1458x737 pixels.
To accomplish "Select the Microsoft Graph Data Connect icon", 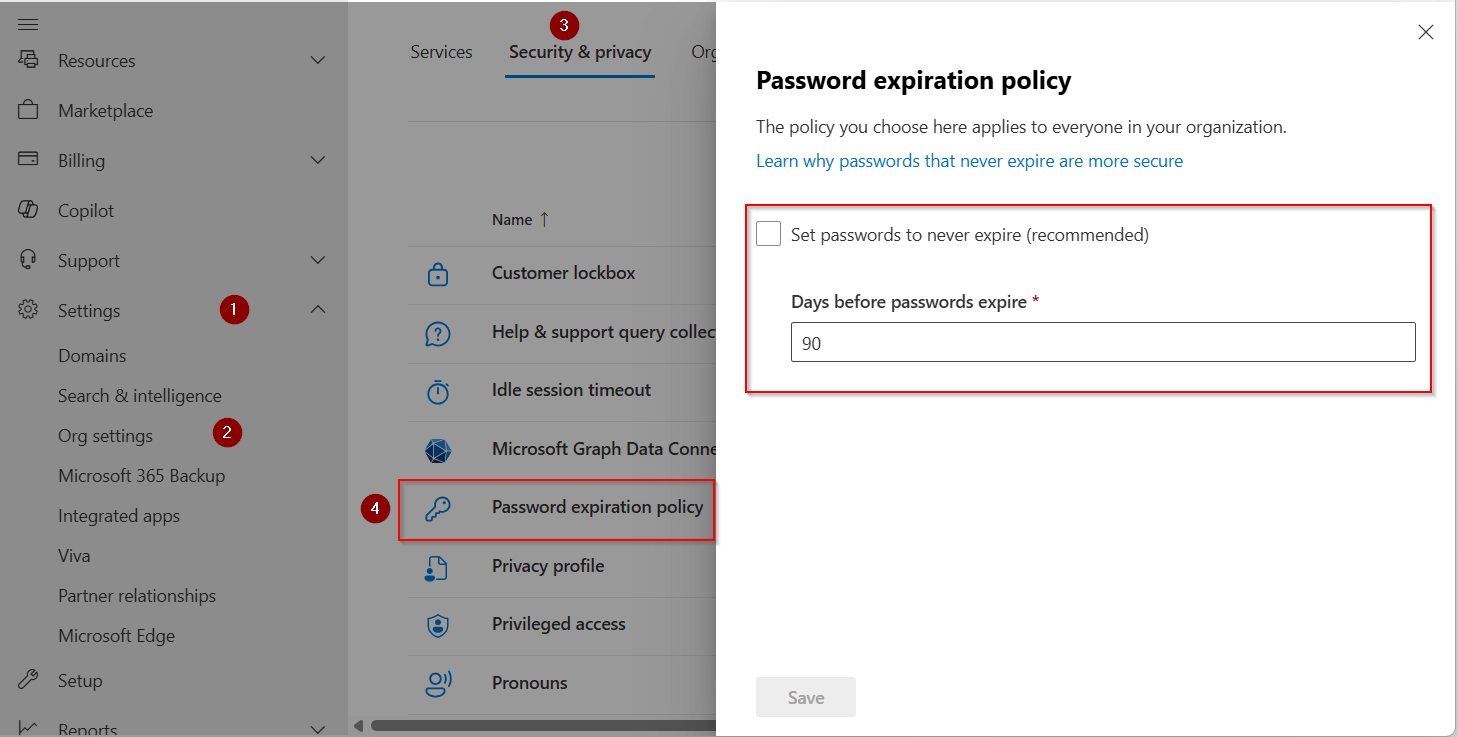I will point(438,449).
